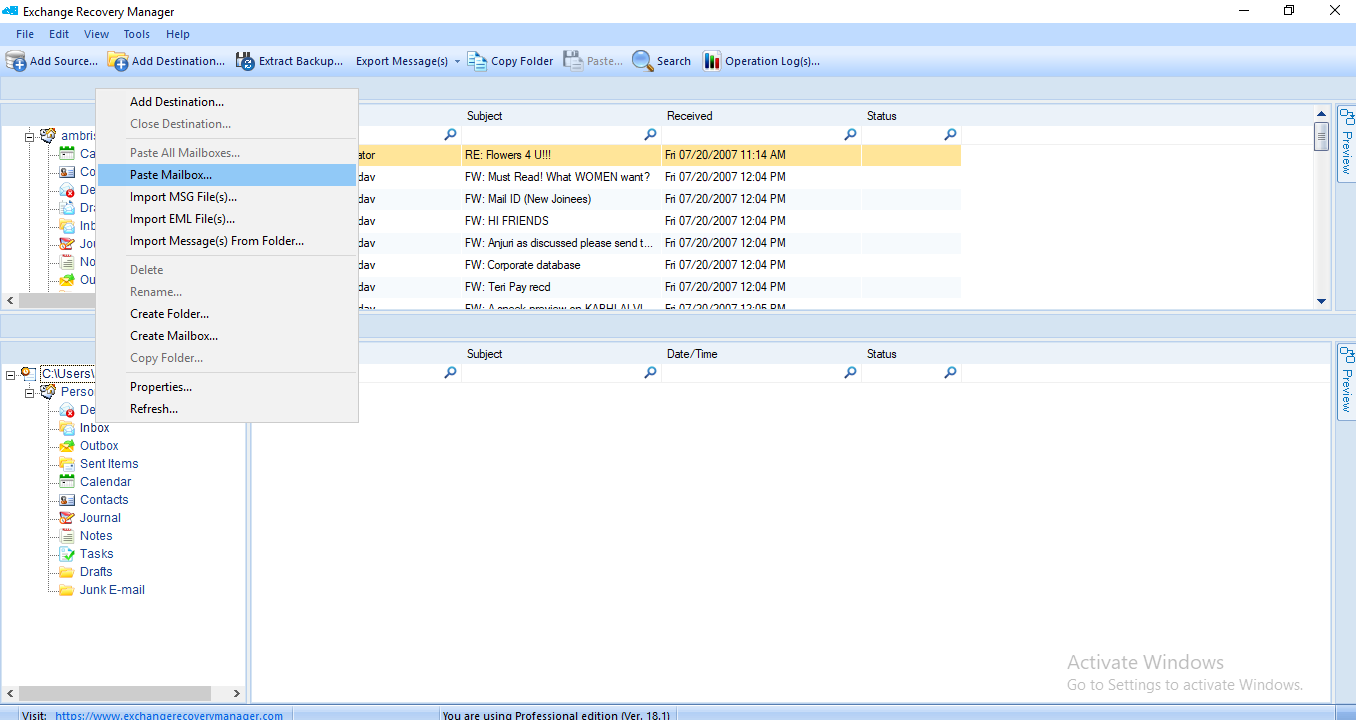1356x720 pixels.
Task: Choose Create Mailbox... from context menu
Action: click(x=227, y=336)
